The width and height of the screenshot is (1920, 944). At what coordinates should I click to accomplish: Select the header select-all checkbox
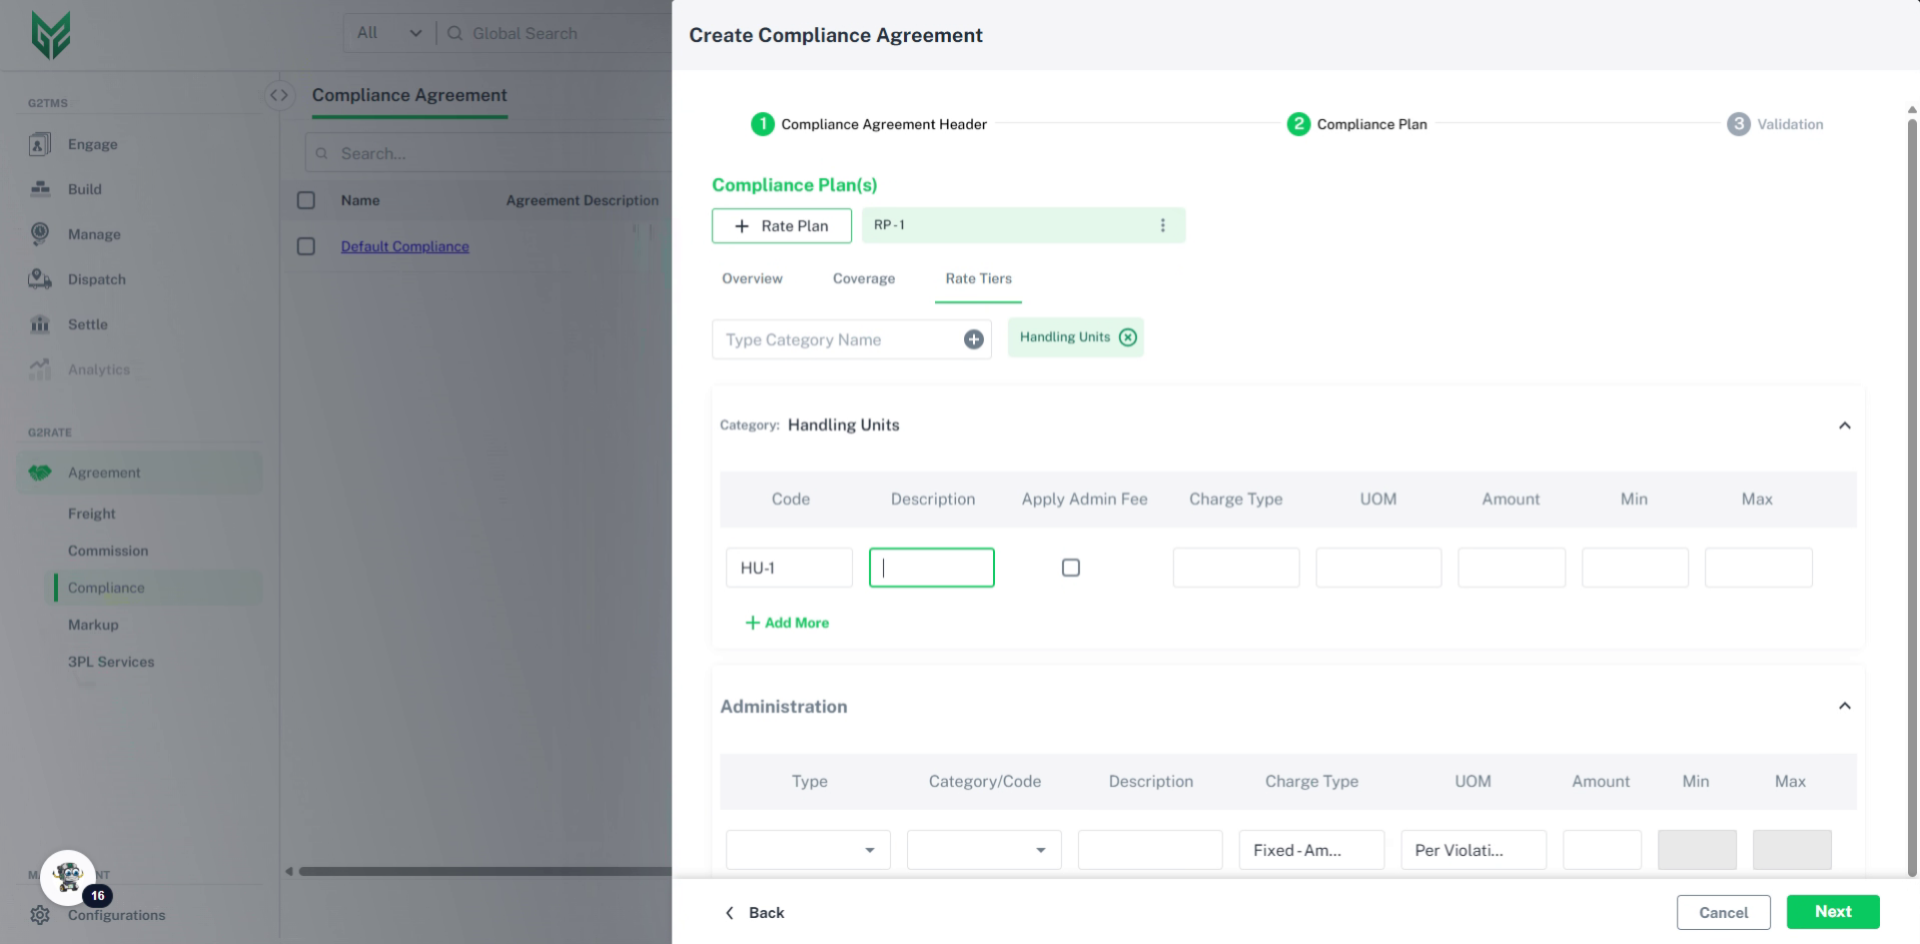pyautogui.click(x=306, y=200)
